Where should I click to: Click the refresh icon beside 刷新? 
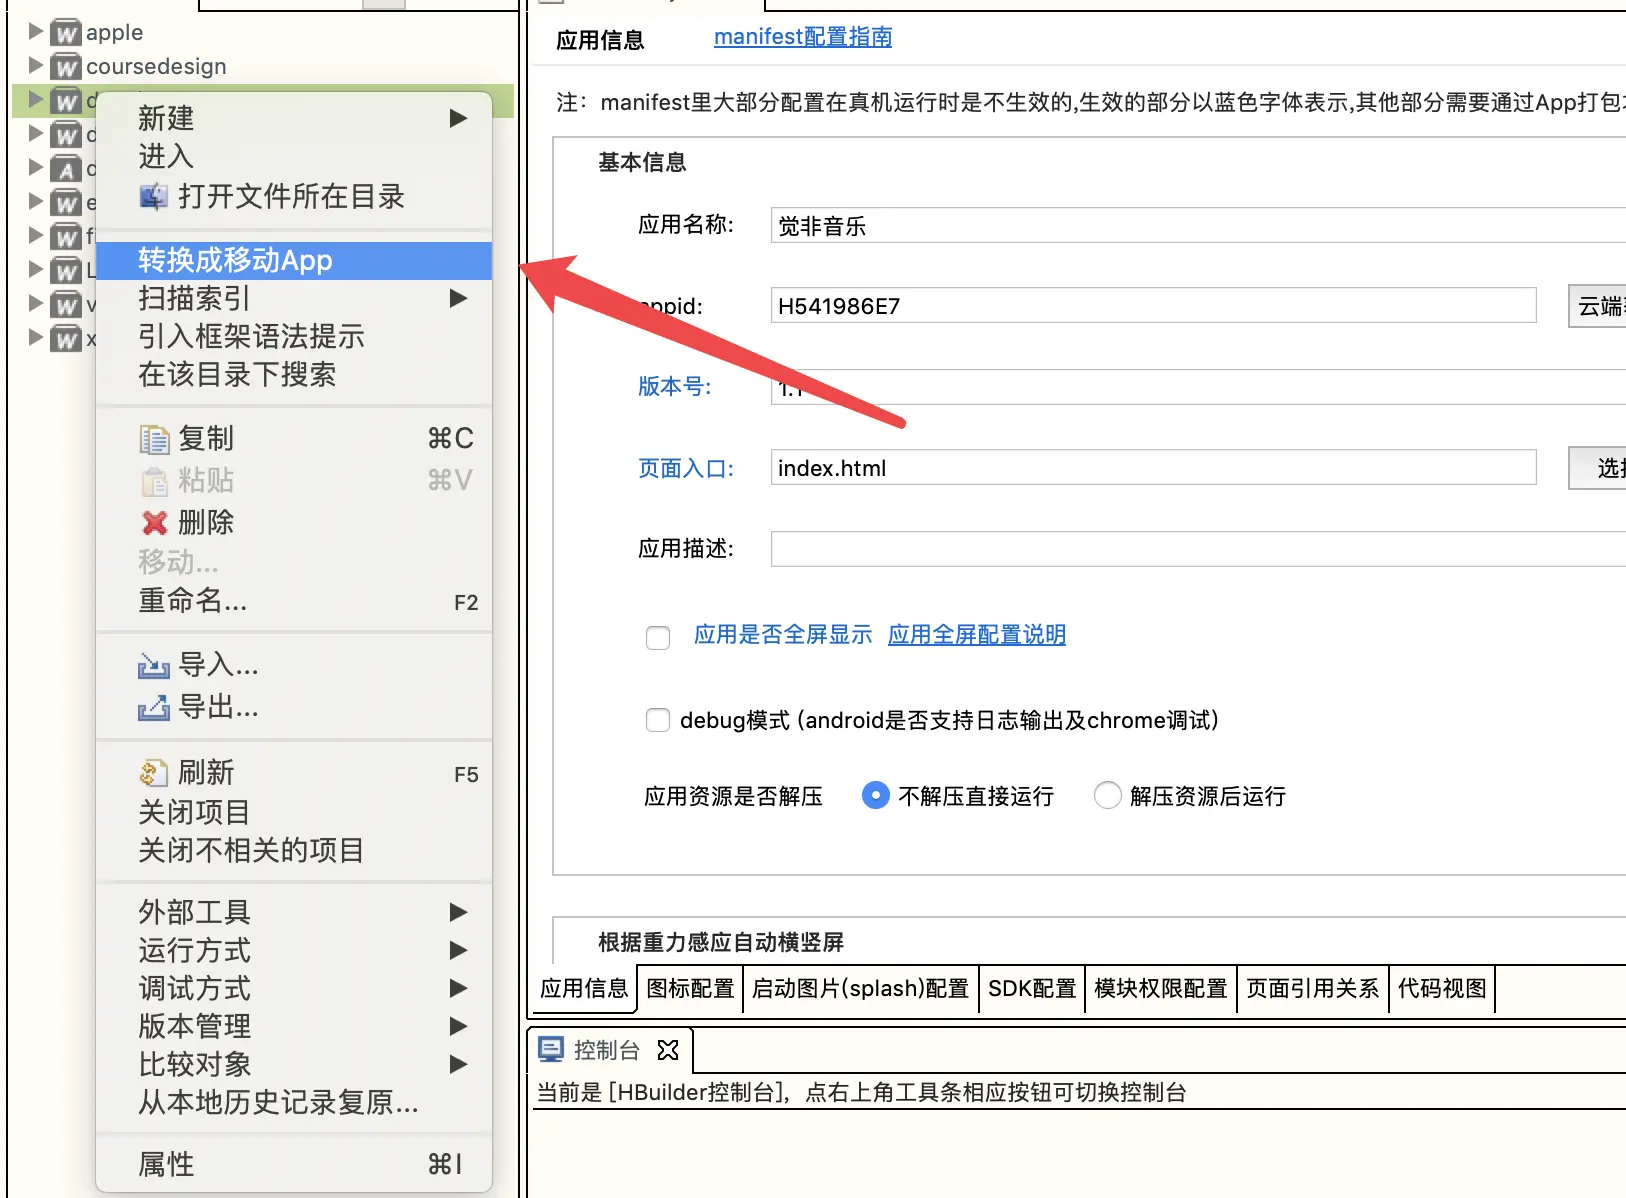153,771
